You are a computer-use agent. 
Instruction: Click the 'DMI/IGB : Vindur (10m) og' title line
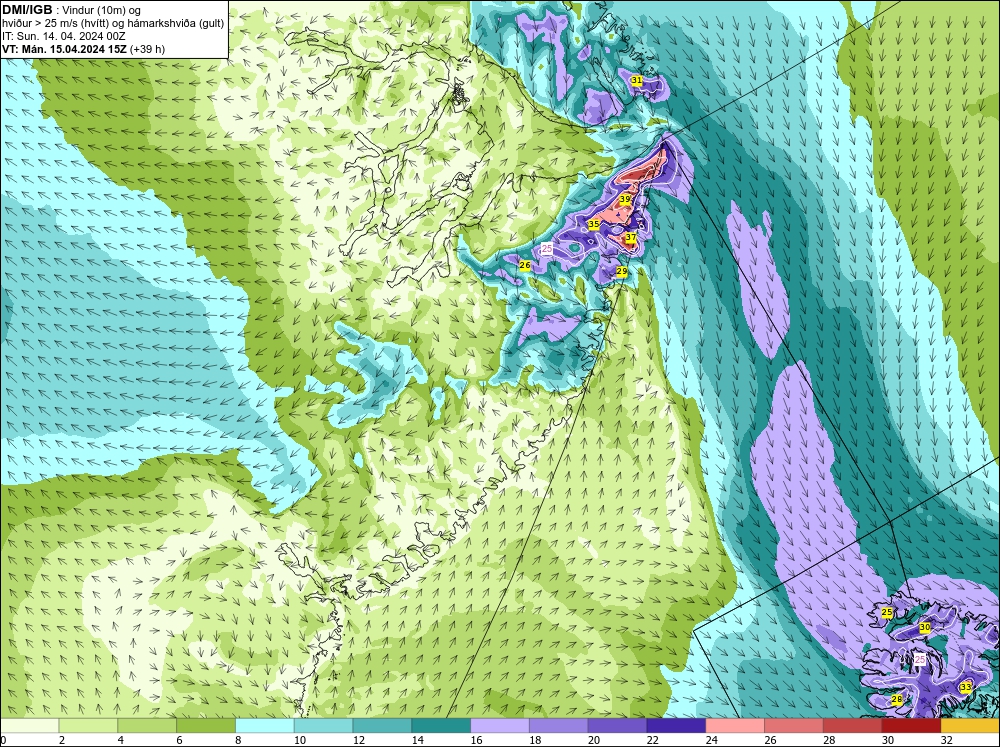coord(72,10)
